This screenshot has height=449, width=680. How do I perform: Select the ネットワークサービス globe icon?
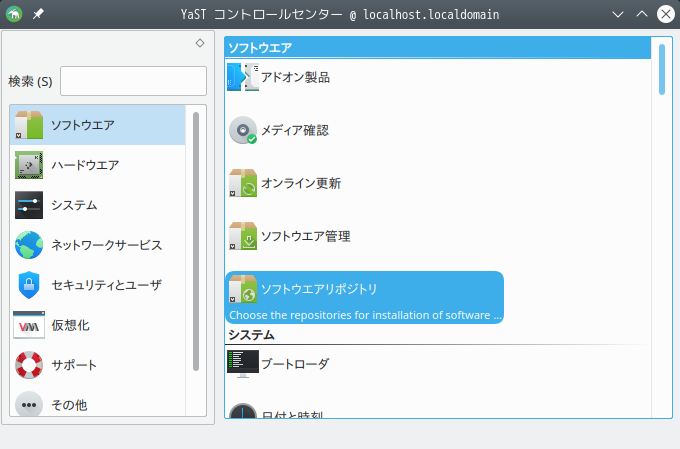click(x=29, y=245)
